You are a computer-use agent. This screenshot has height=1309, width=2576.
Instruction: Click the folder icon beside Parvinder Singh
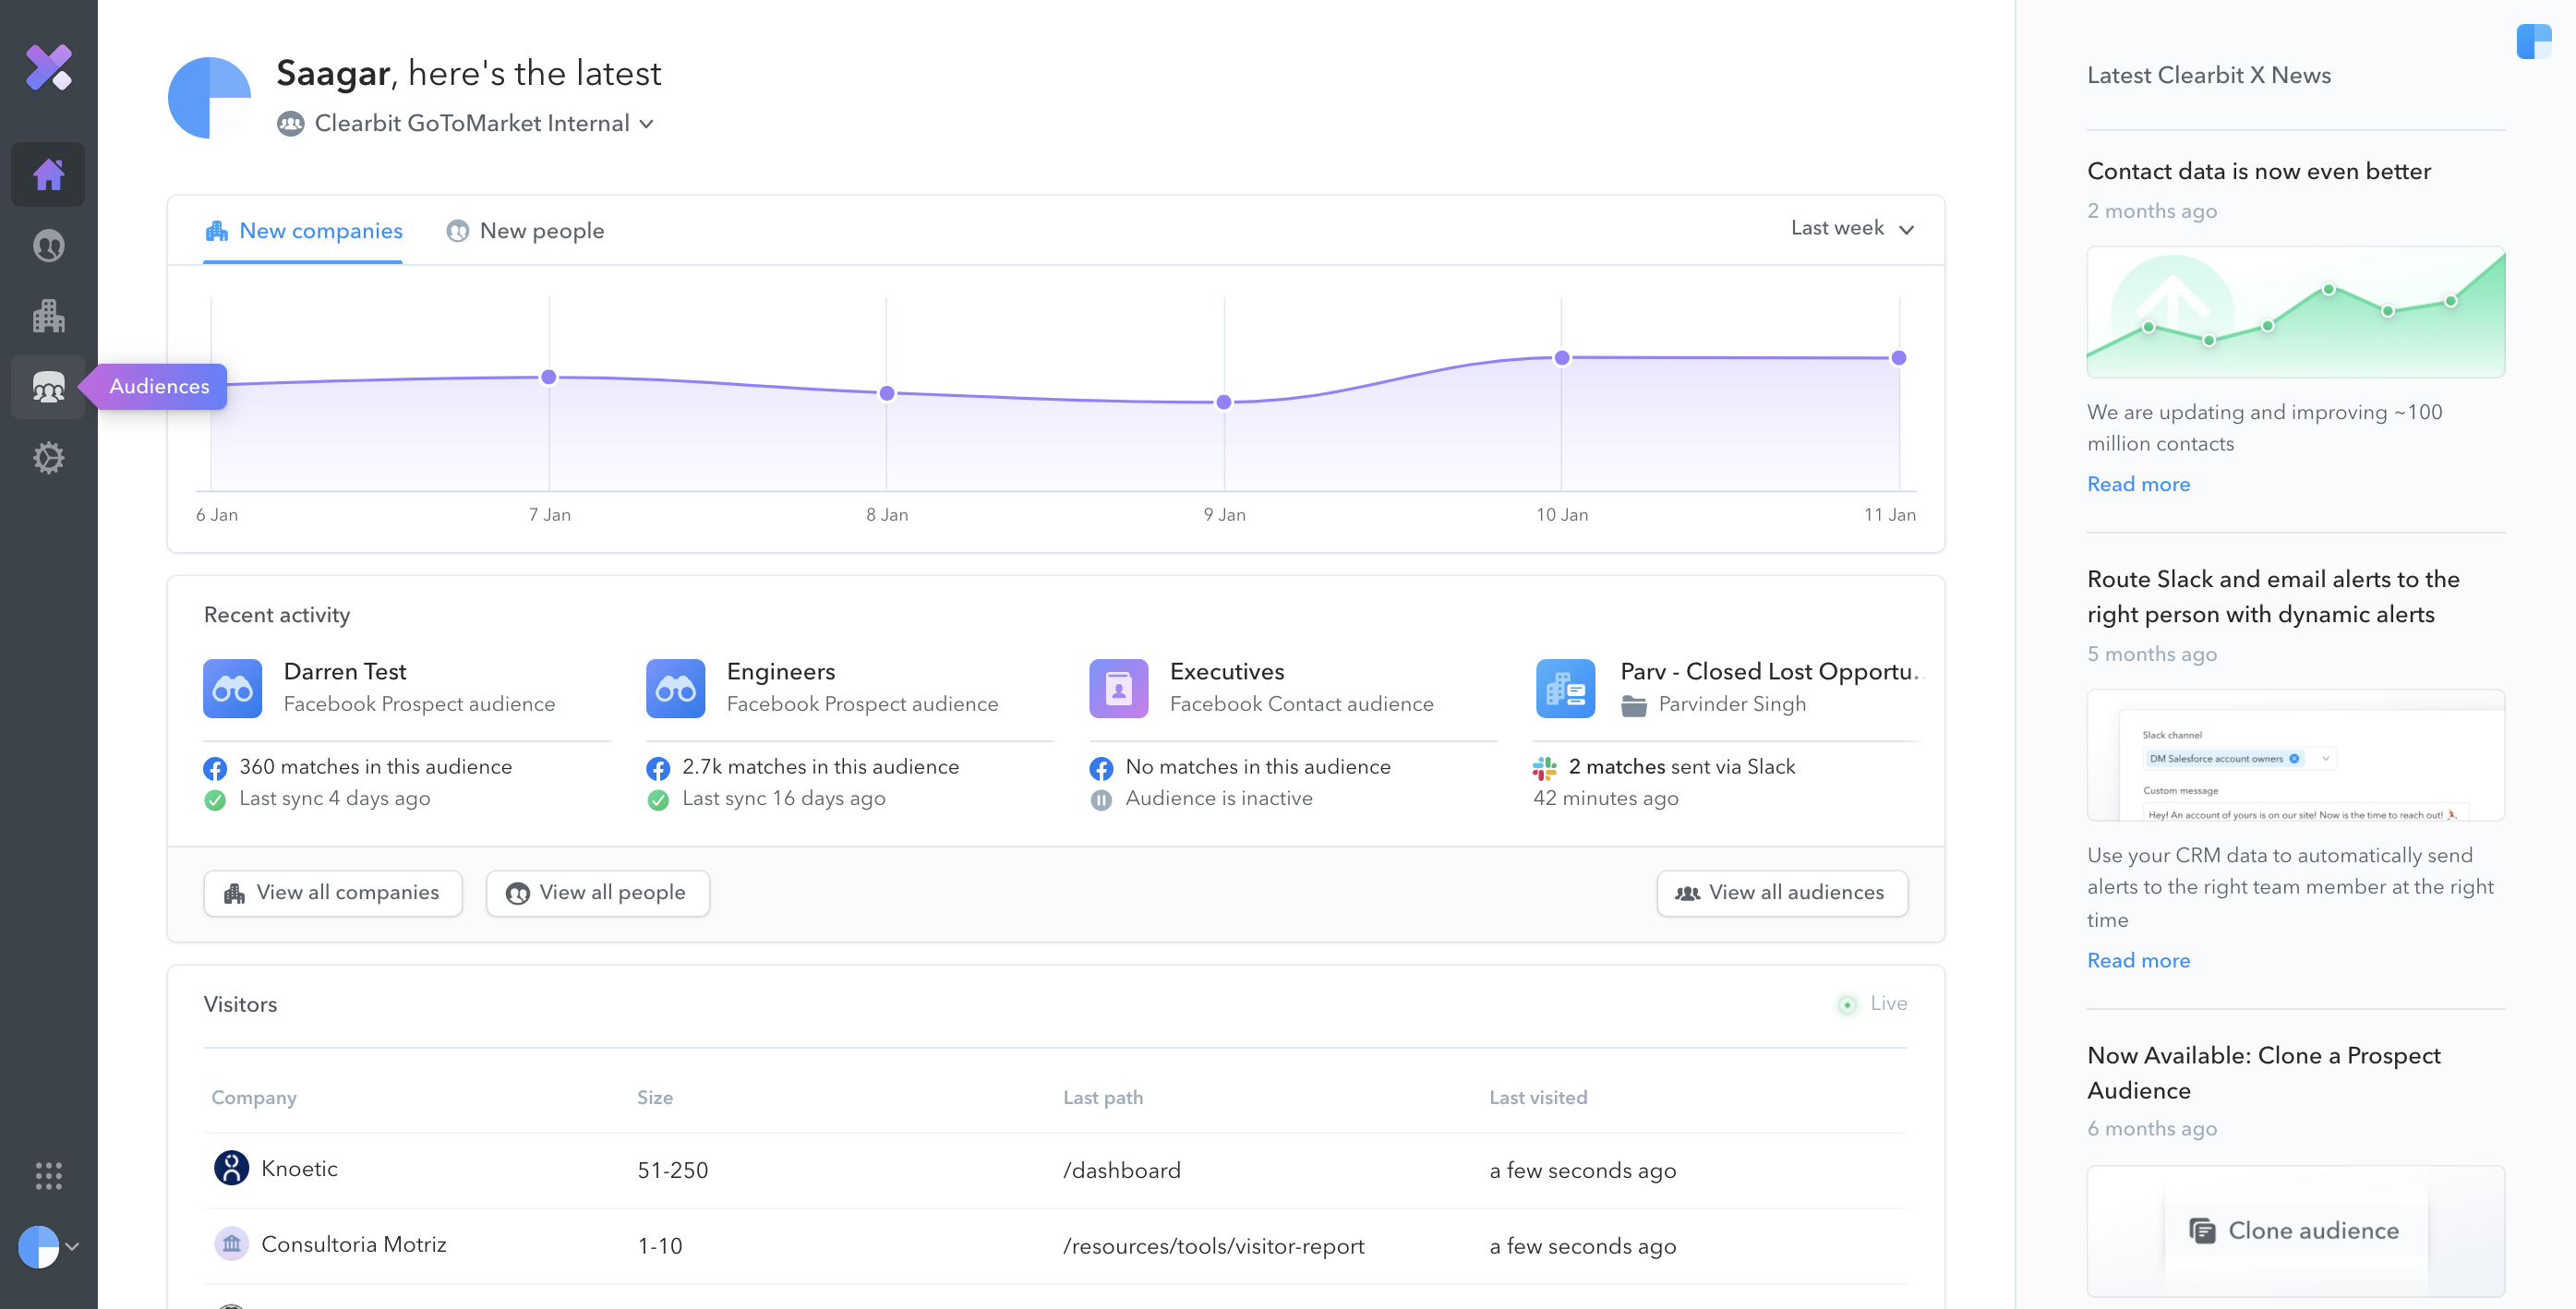(1633, 705)
